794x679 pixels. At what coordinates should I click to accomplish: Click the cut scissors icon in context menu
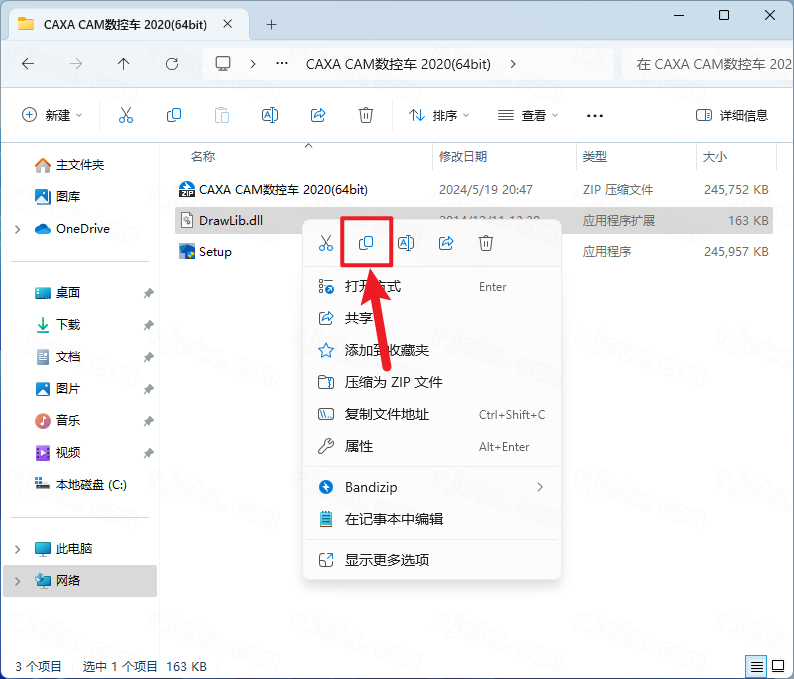pyautogui.click(x=326, y=243)
